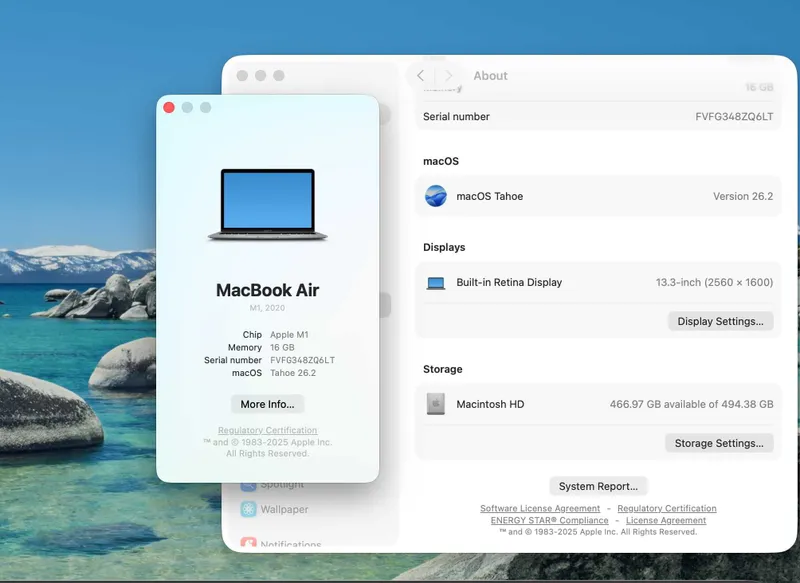Click the Wallpaper sidebar icon

coord(248,509)
